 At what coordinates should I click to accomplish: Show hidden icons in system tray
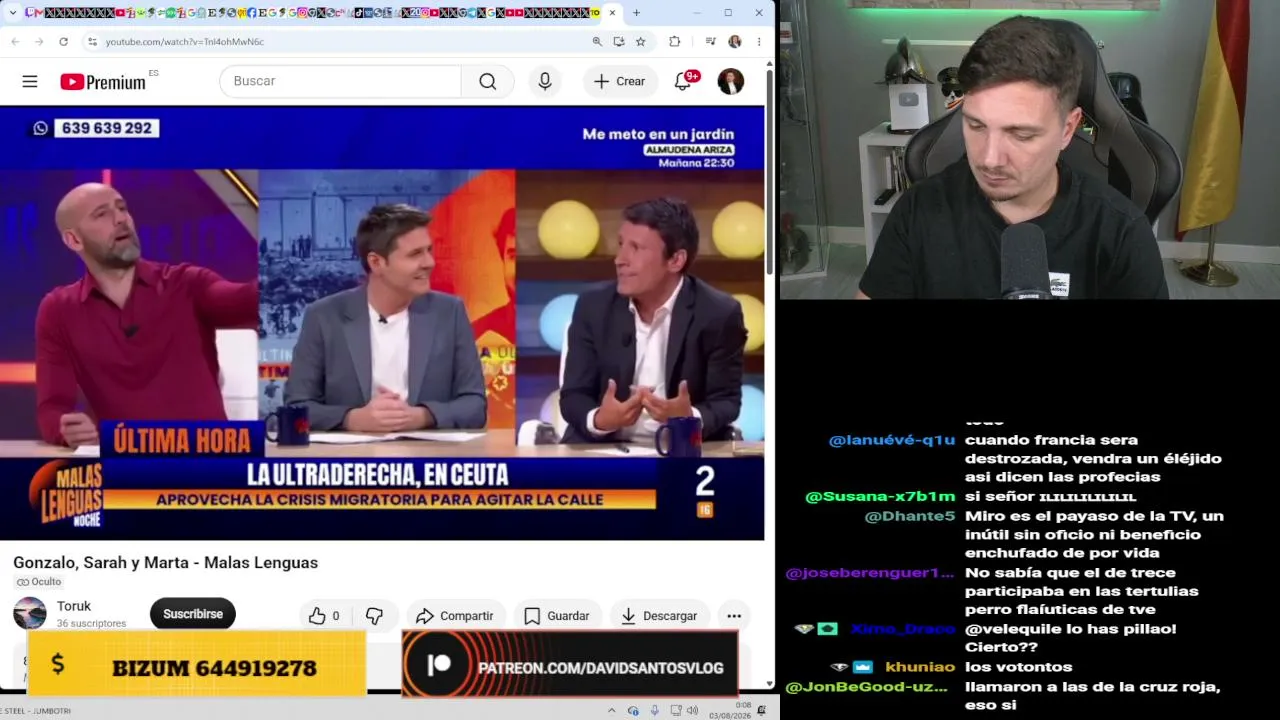611,710
